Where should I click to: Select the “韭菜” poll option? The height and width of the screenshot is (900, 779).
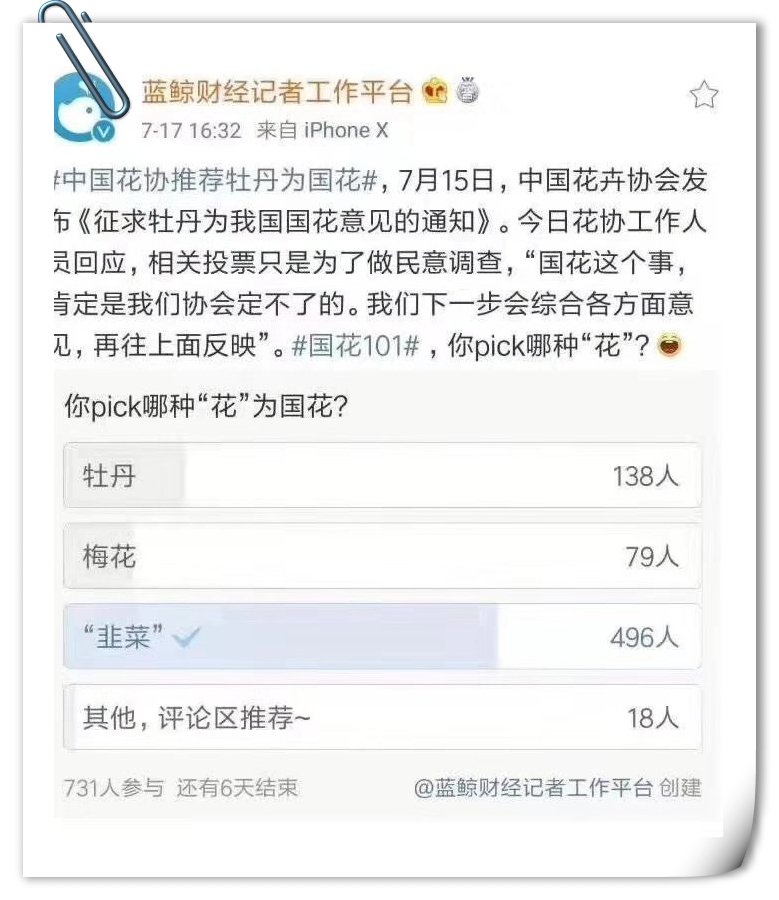(x=382, y=637)
